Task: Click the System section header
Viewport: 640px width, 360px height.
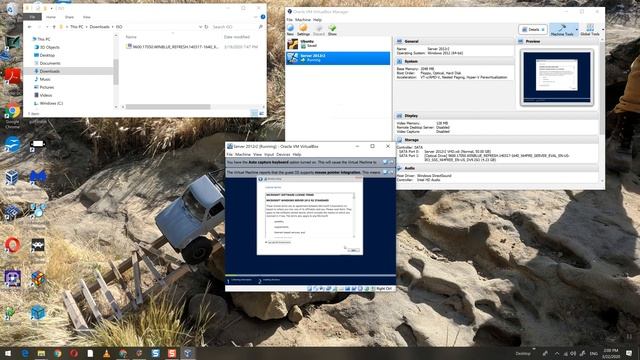Action: (454, 61)
